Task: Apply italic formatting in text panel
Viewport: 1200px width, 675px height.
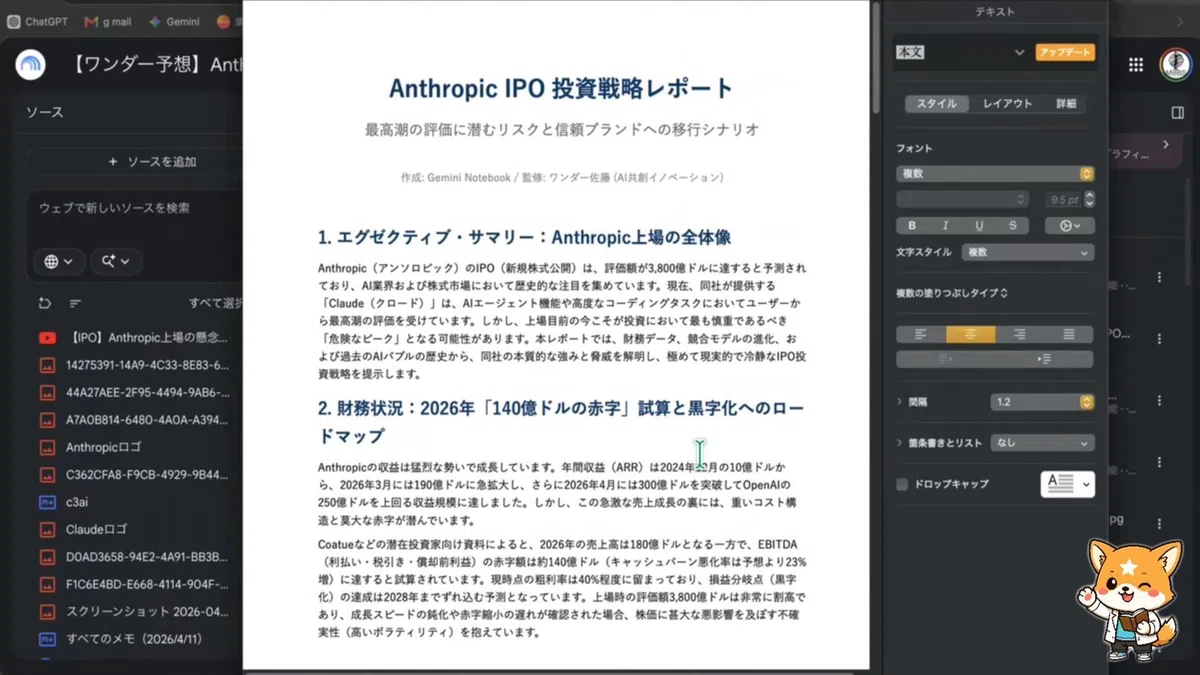Action: tap(946, 226)
